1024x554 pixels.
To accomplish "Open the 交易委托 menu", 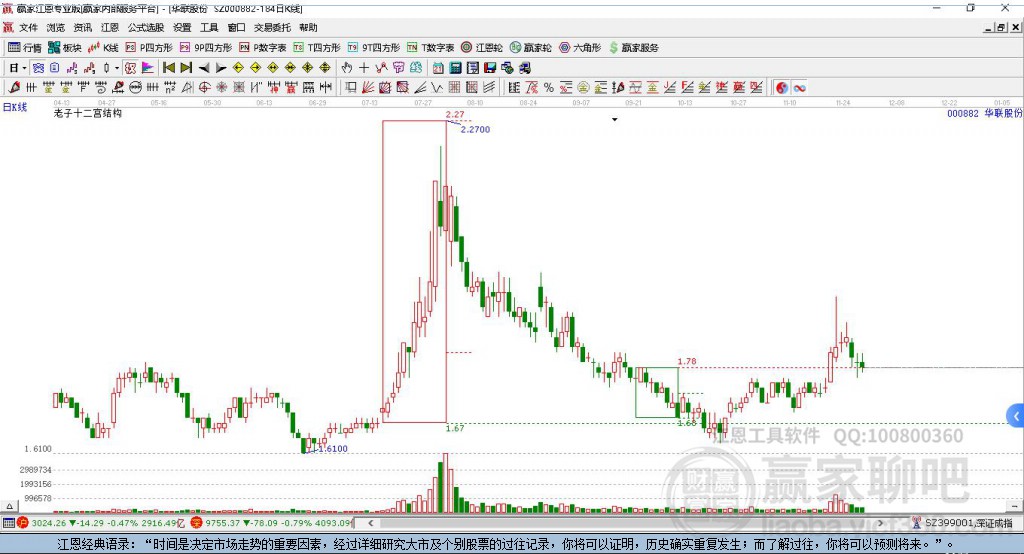I will coord(272,27).
